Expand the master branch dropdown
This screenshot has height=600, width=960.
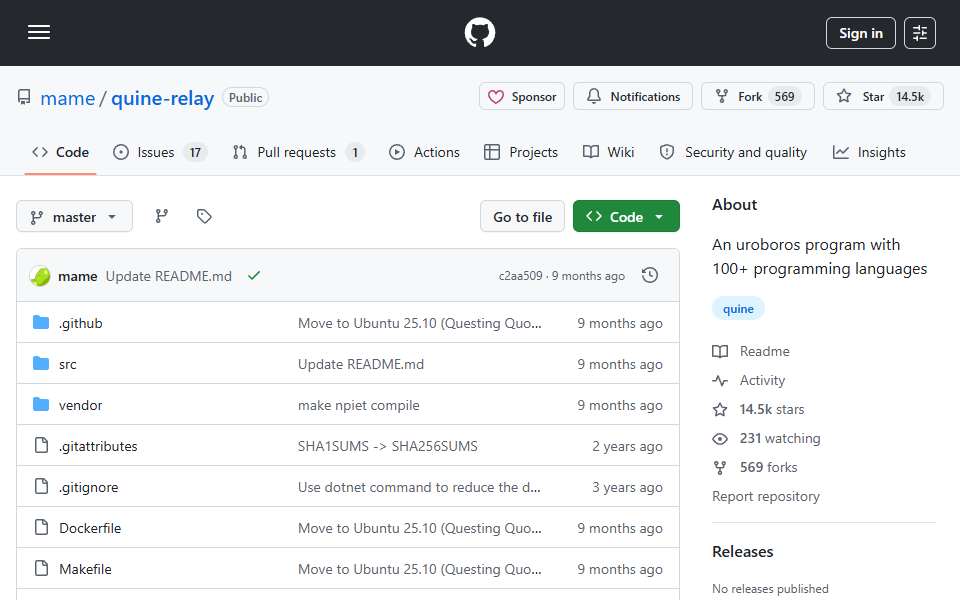click(x=74, y=217)
